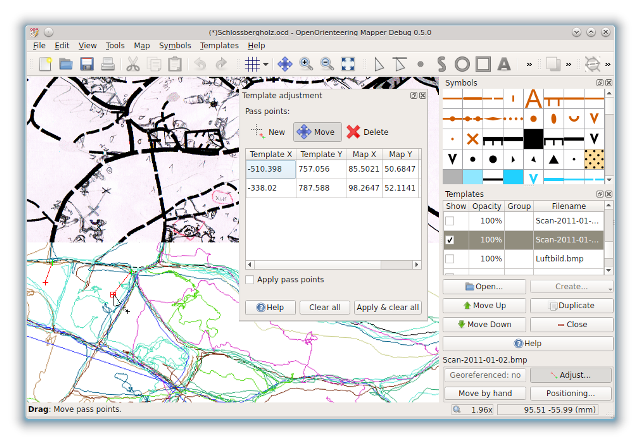Click the Delete pass point tool
Screen dimensions: 640x444
click(367, 132)
